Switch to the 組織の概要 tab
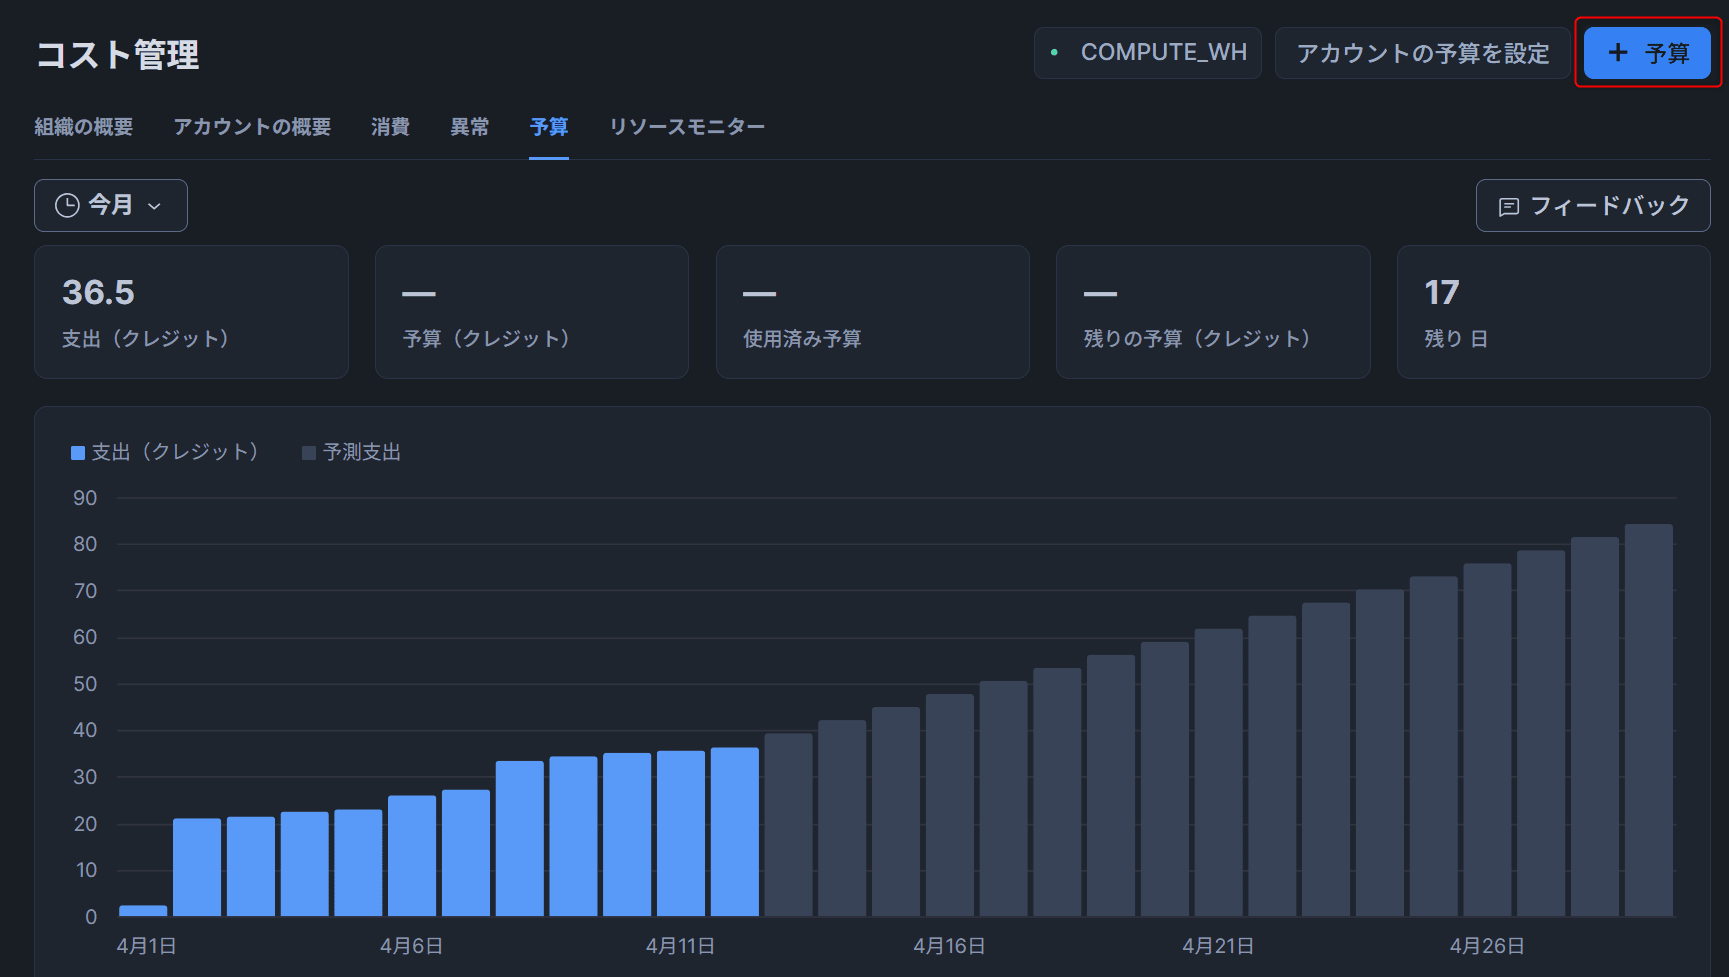 [84, 127]
